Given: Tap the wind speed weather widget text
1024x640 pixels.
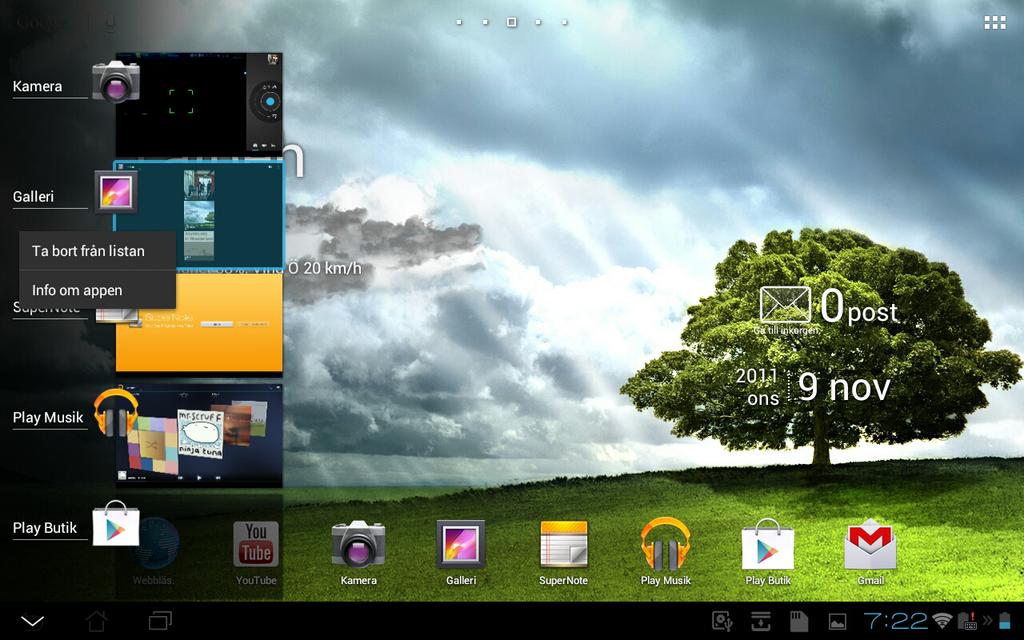Looking at the screenshot, I should tap(325, 268).
